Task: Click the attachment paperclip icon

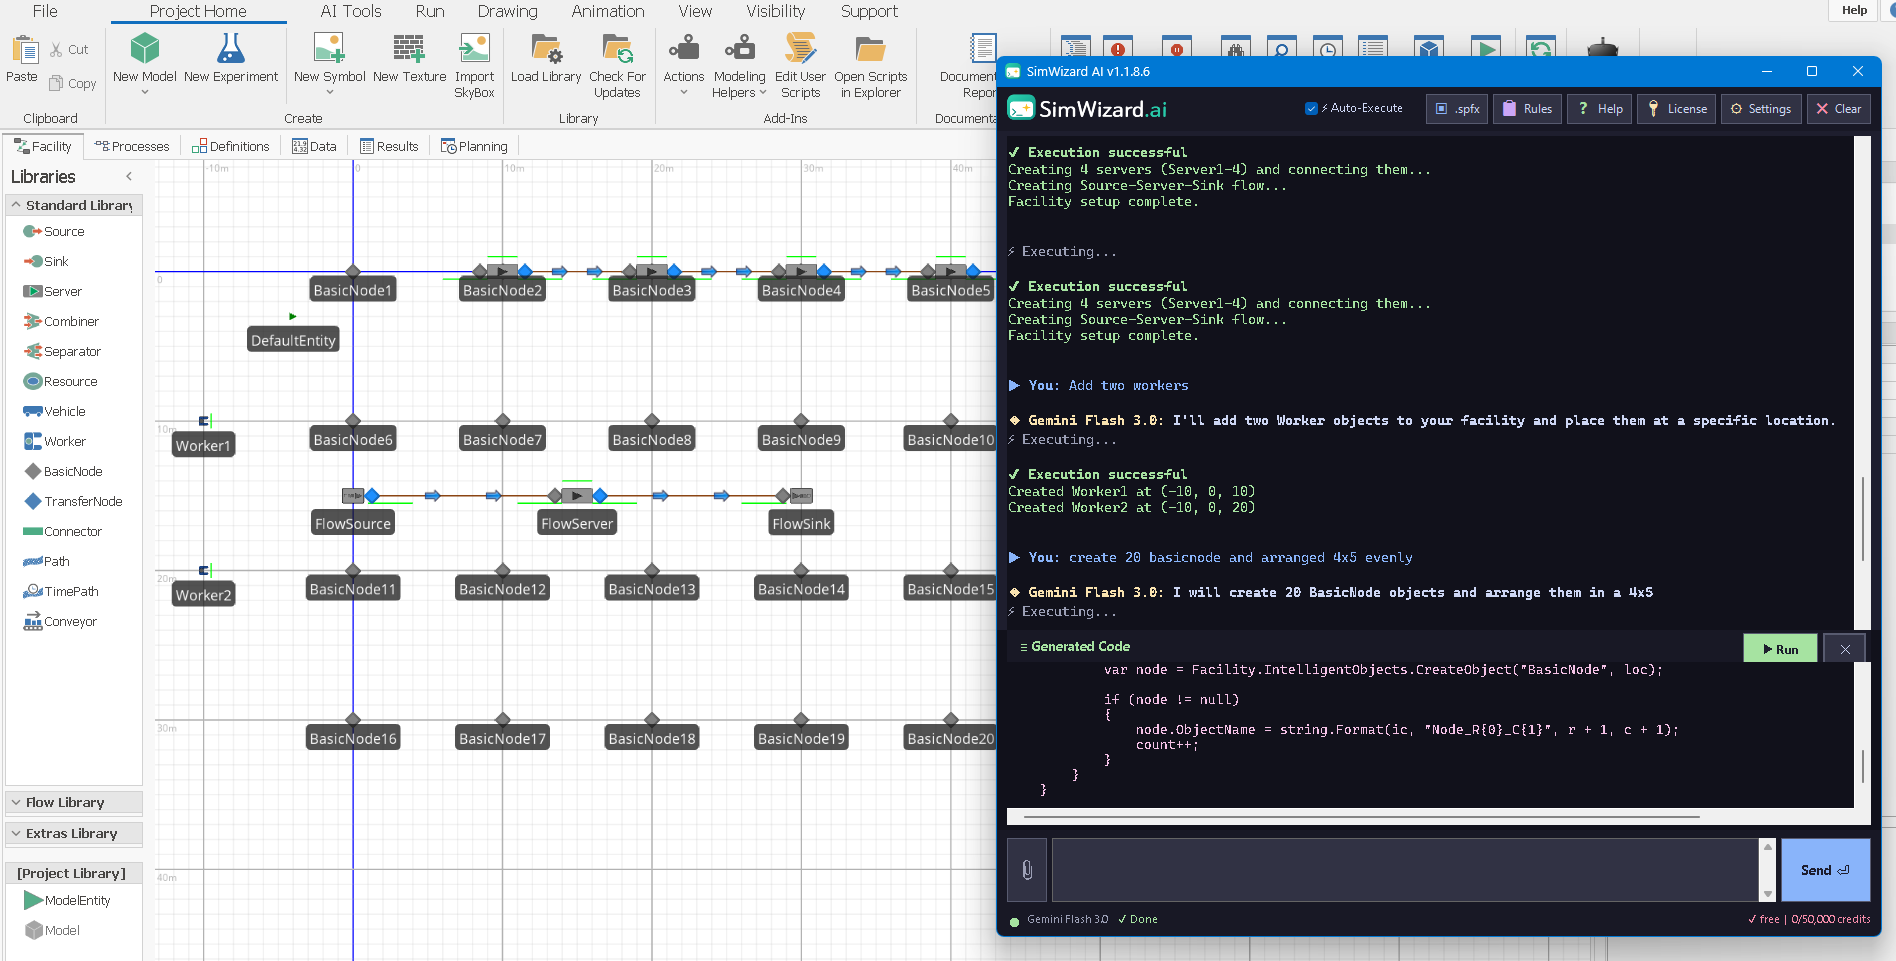Action: click(1027, 870)
